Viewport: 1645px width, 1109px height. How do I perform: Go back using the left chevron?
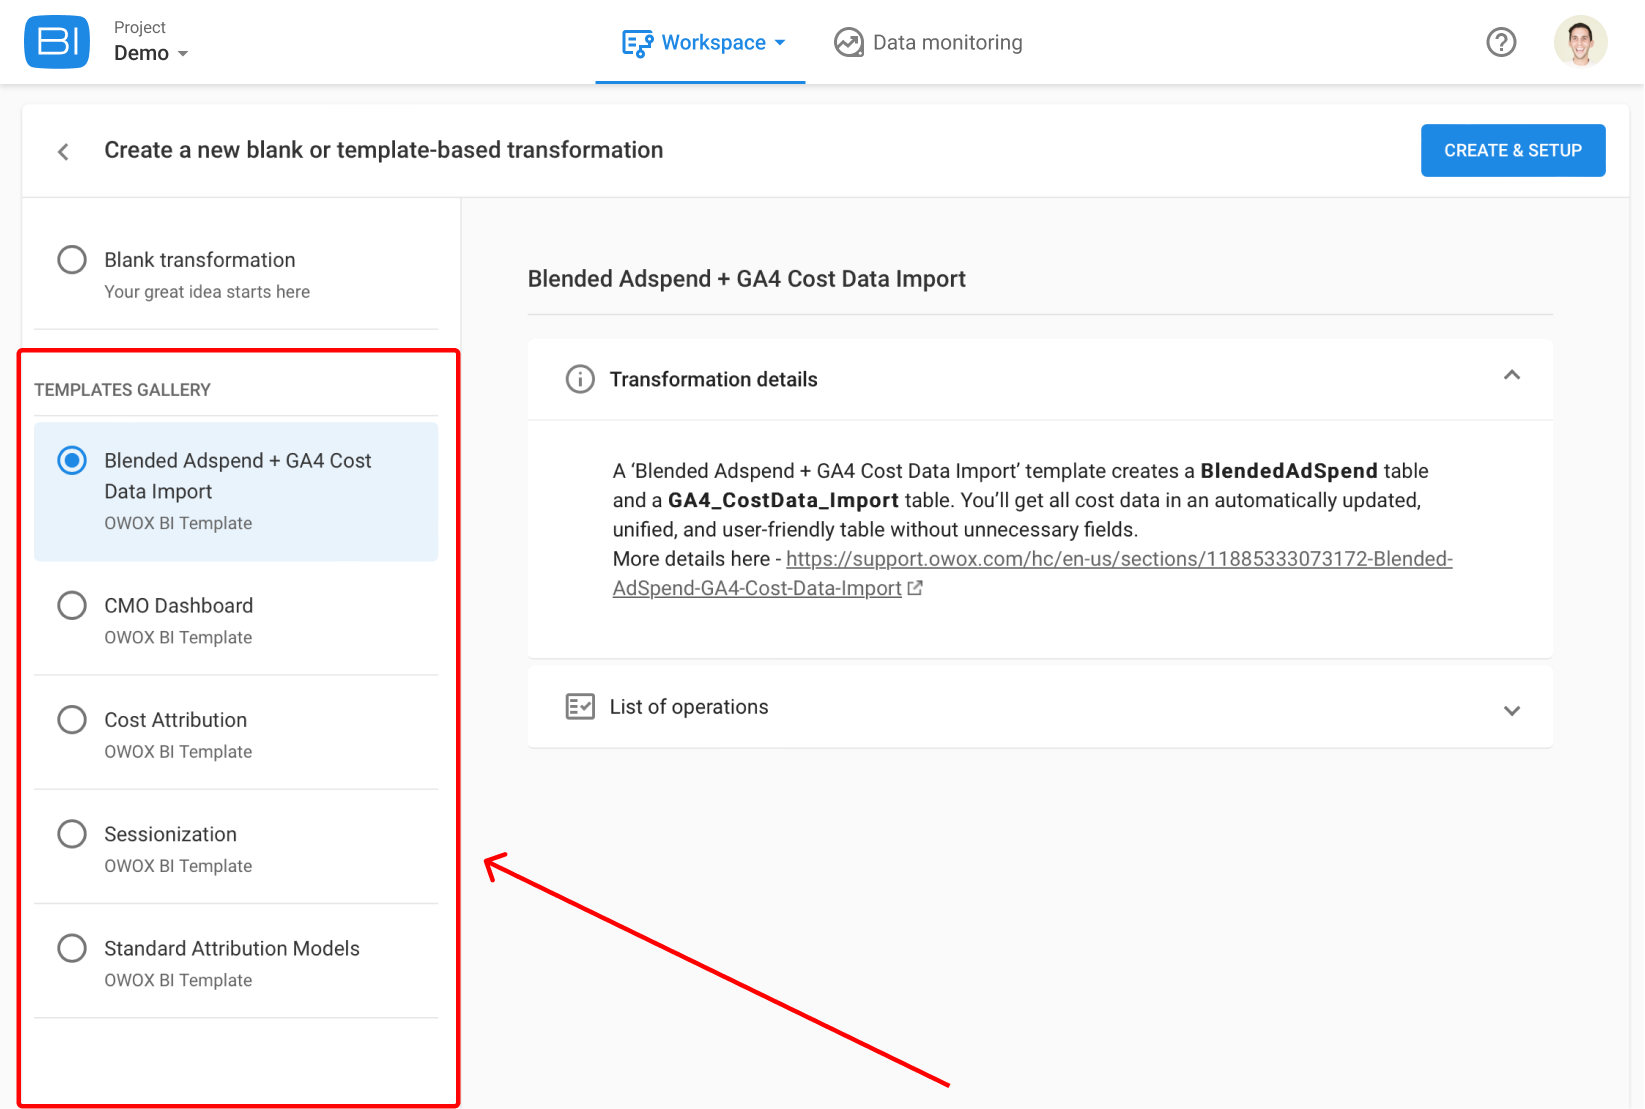[63, 151]
